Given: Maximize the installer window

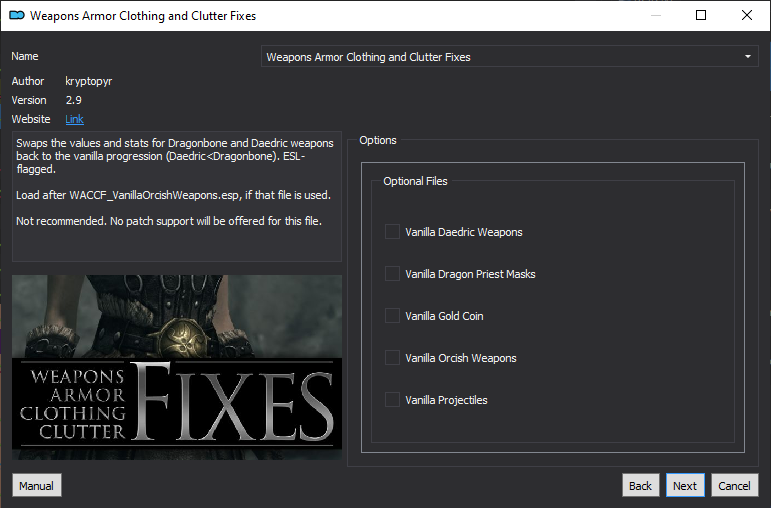Looking at the screenshot, I should click(x=701, y=16).
